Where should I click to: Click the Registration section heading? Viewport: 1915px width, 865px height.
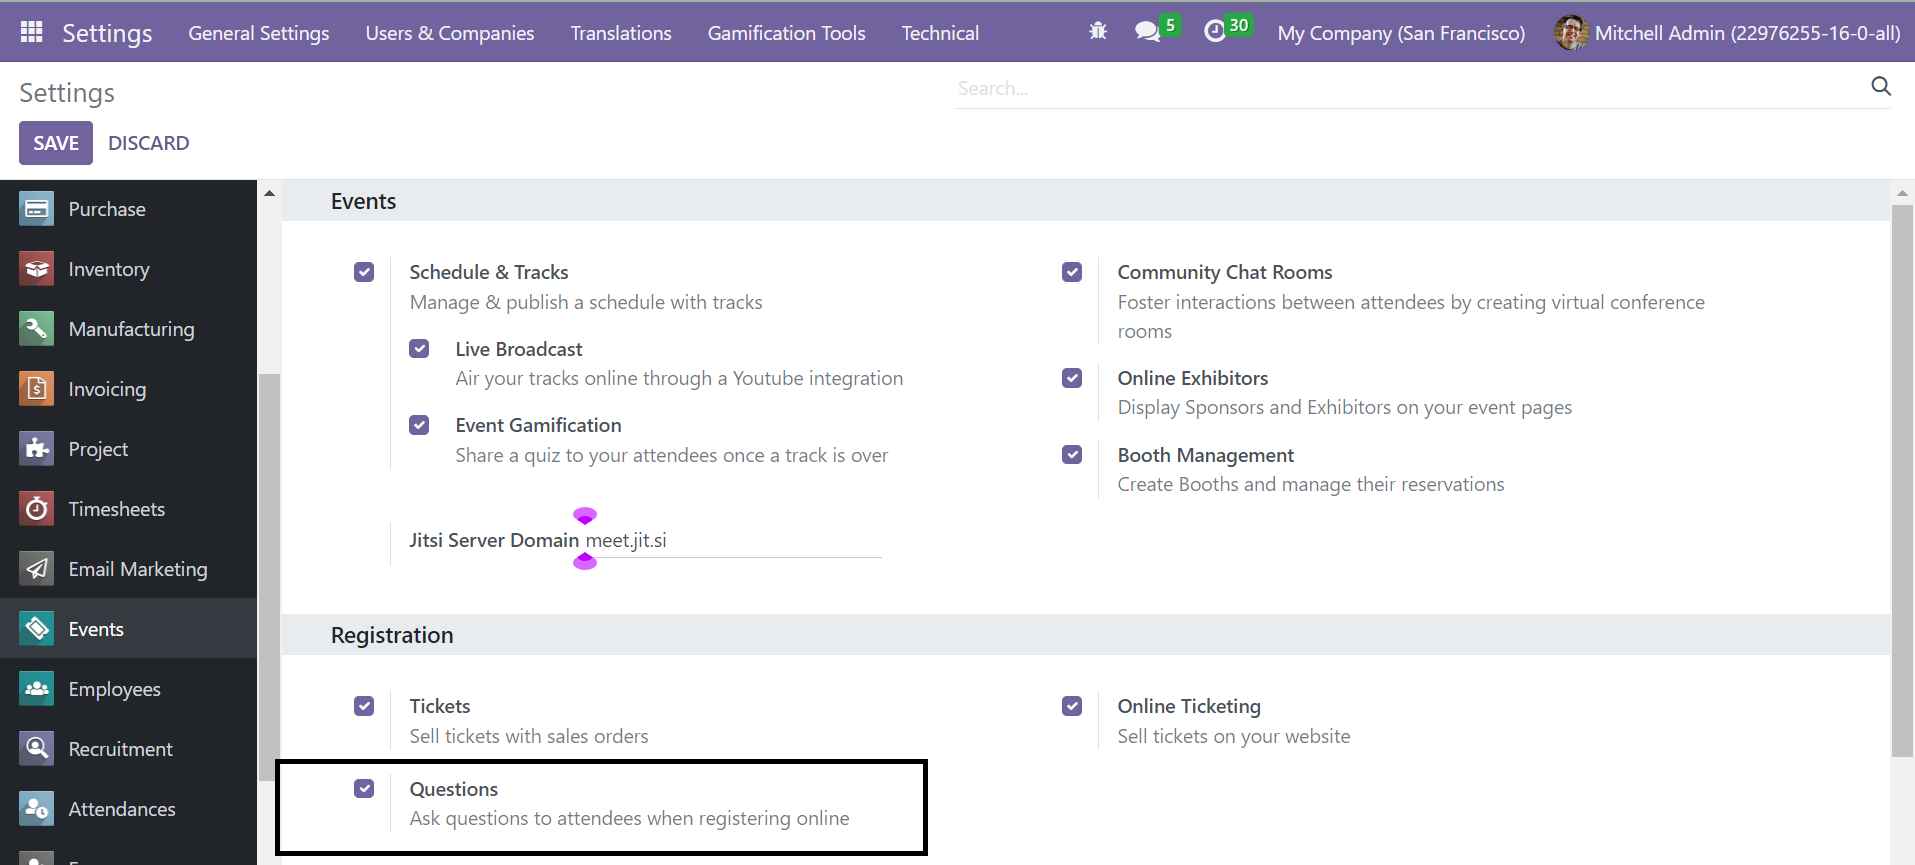pos(392,635)
